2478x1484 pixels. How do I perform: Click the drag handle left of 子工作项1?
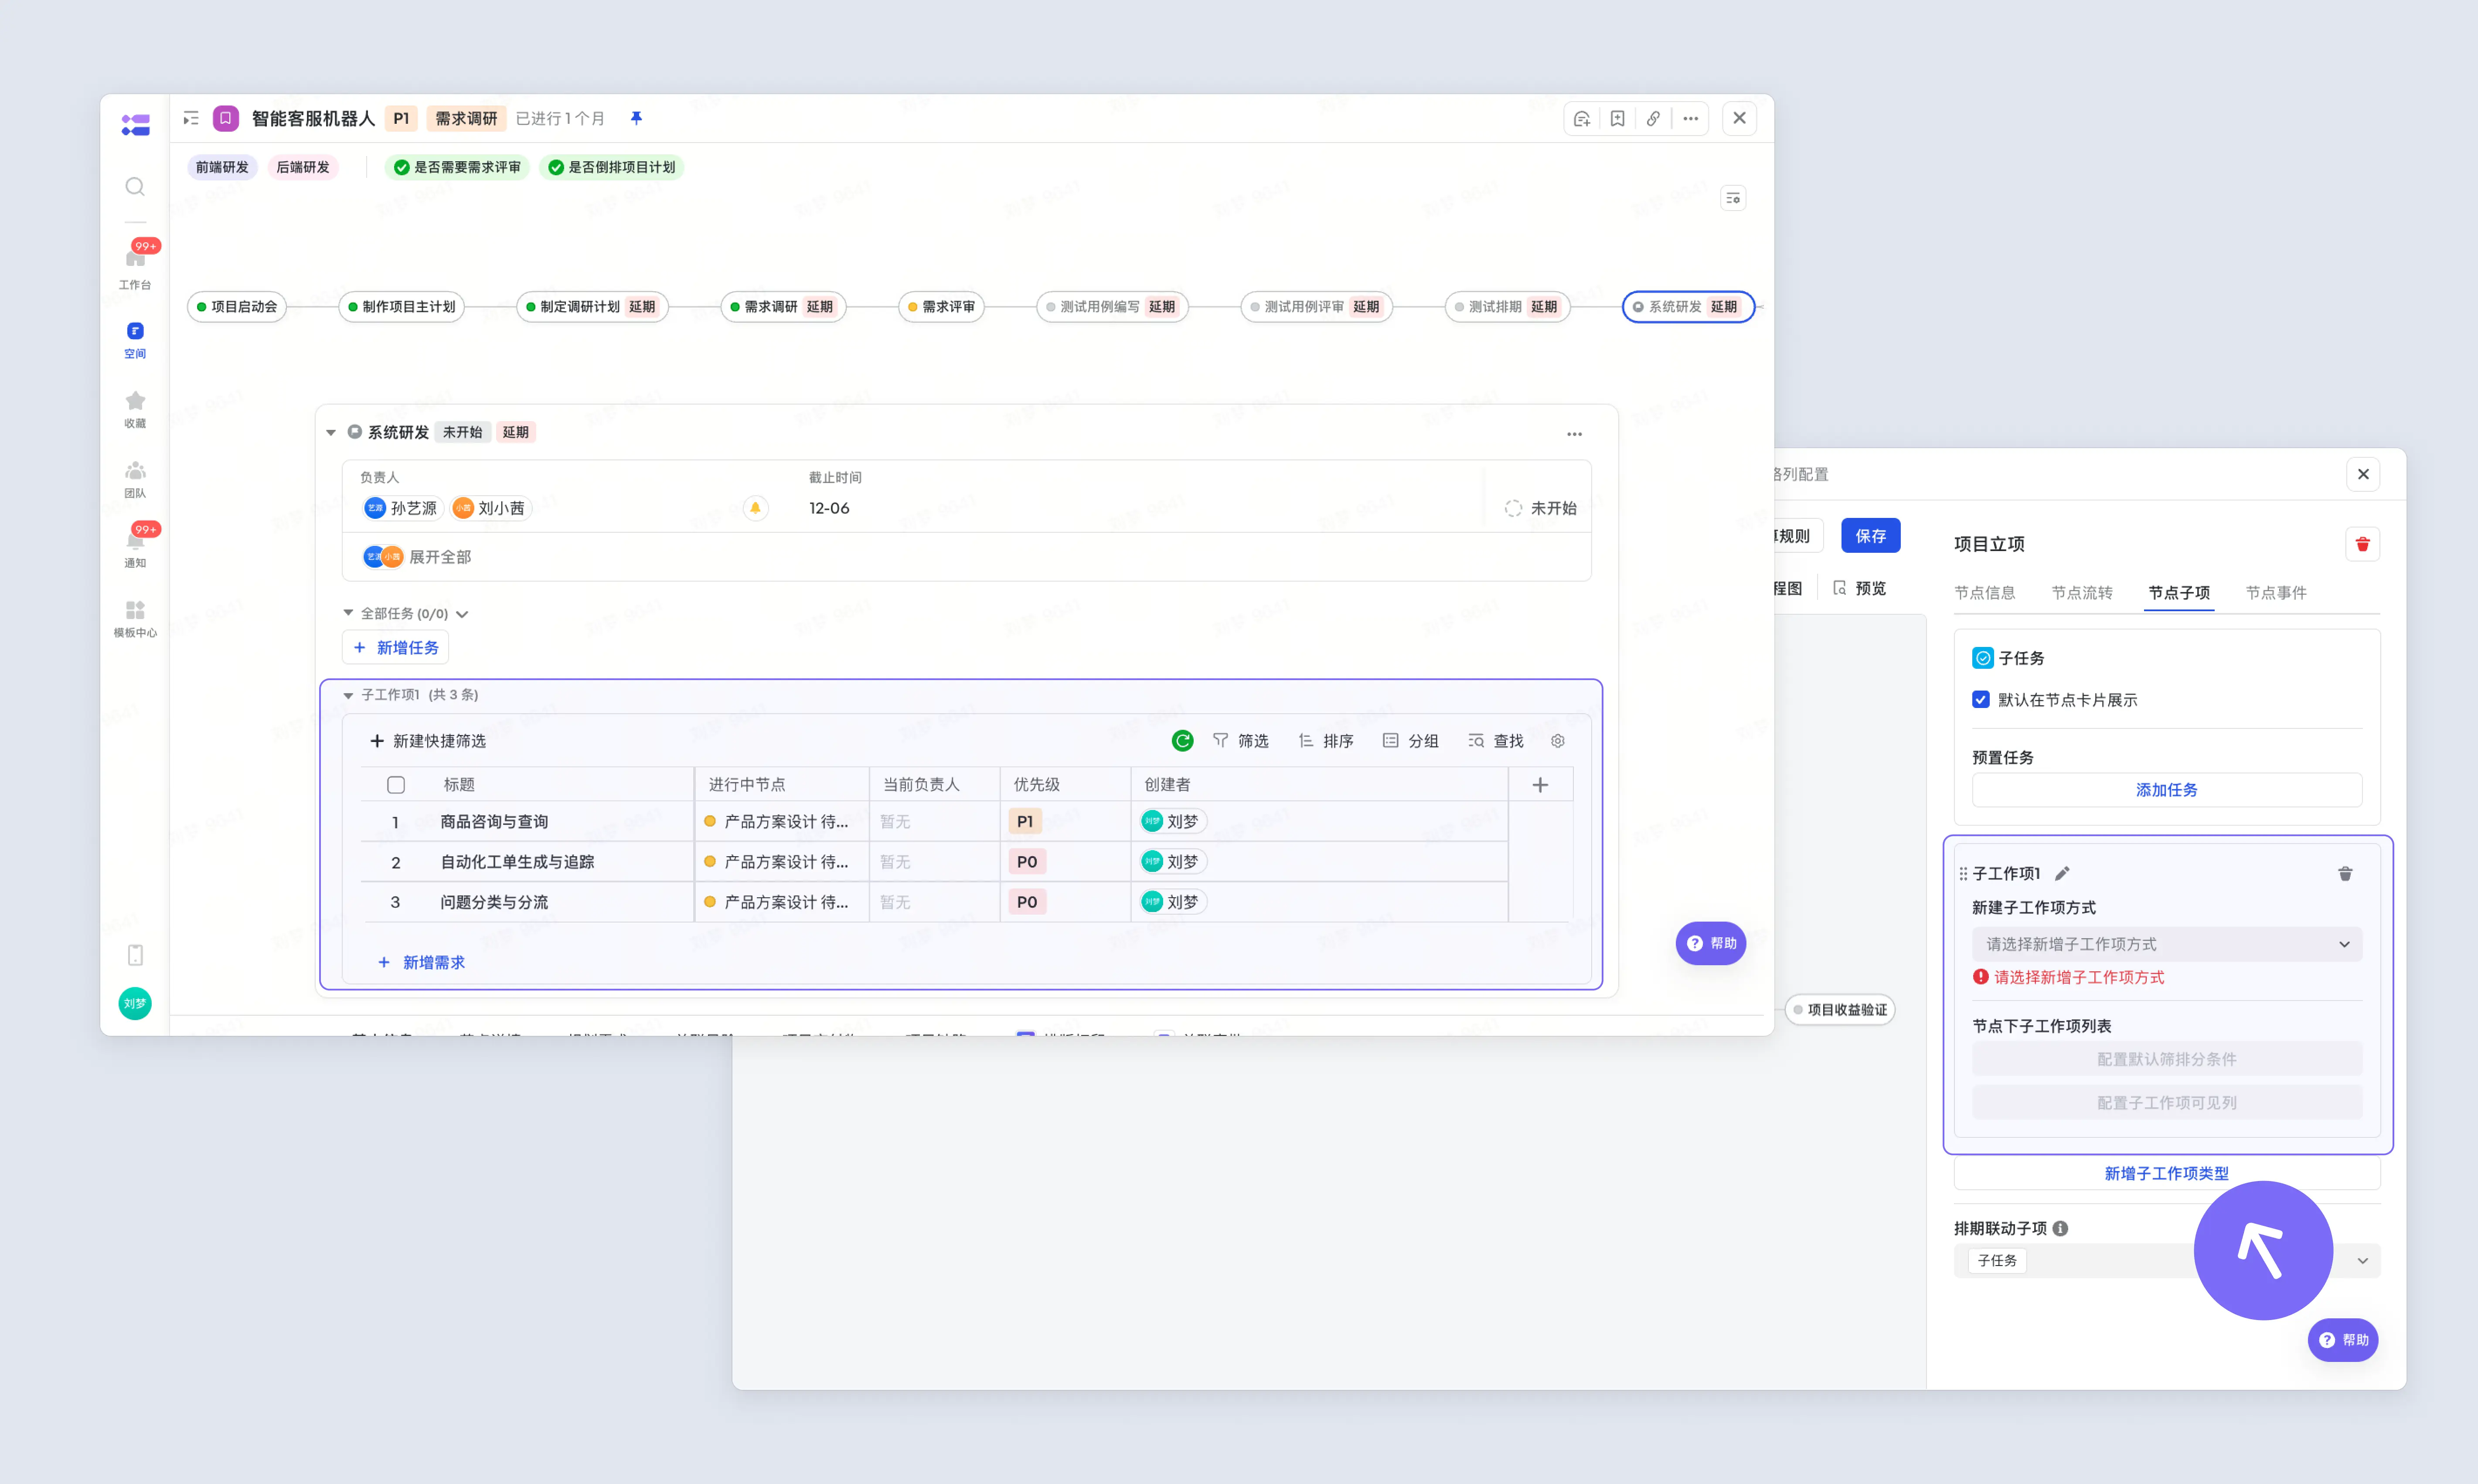pos(1963,874)
